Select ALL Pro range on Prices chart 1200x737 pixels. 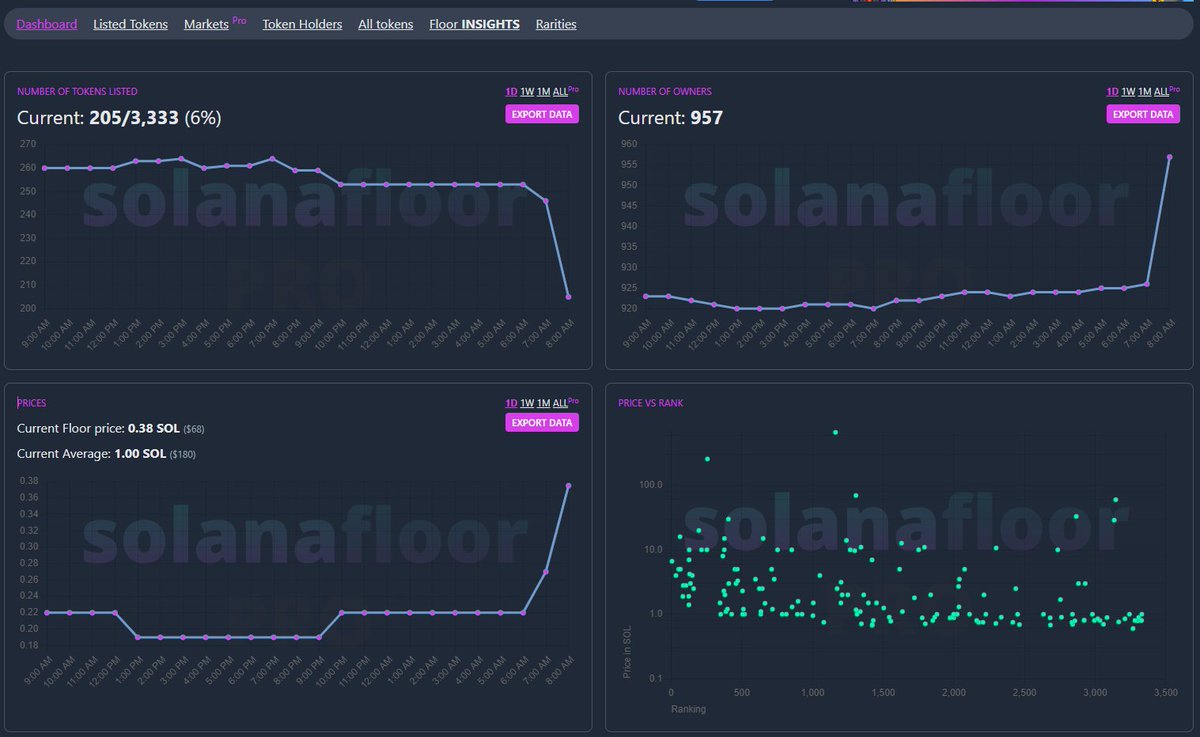point(566,402)
